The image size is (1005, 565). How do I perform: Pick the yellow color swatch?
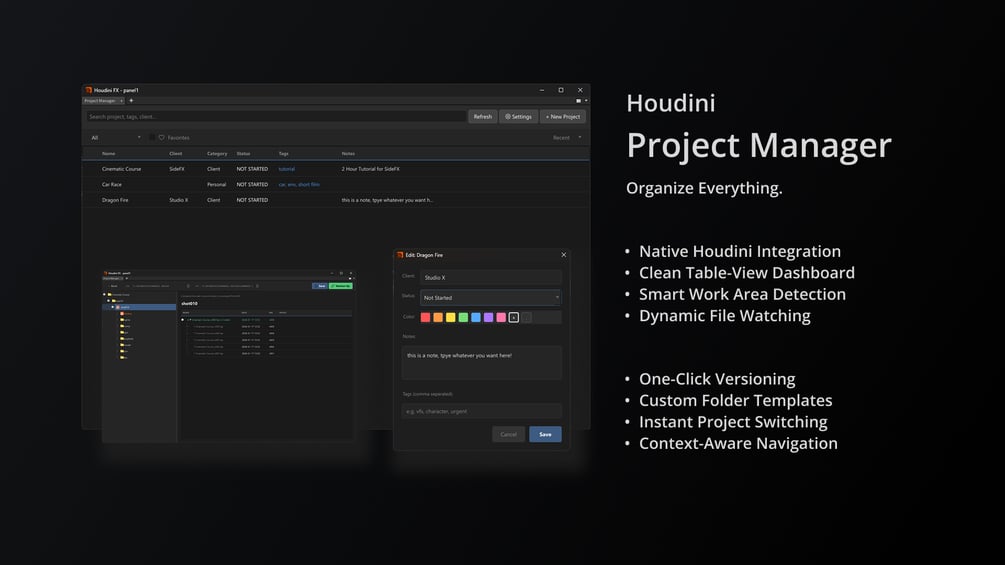(451, 318)
